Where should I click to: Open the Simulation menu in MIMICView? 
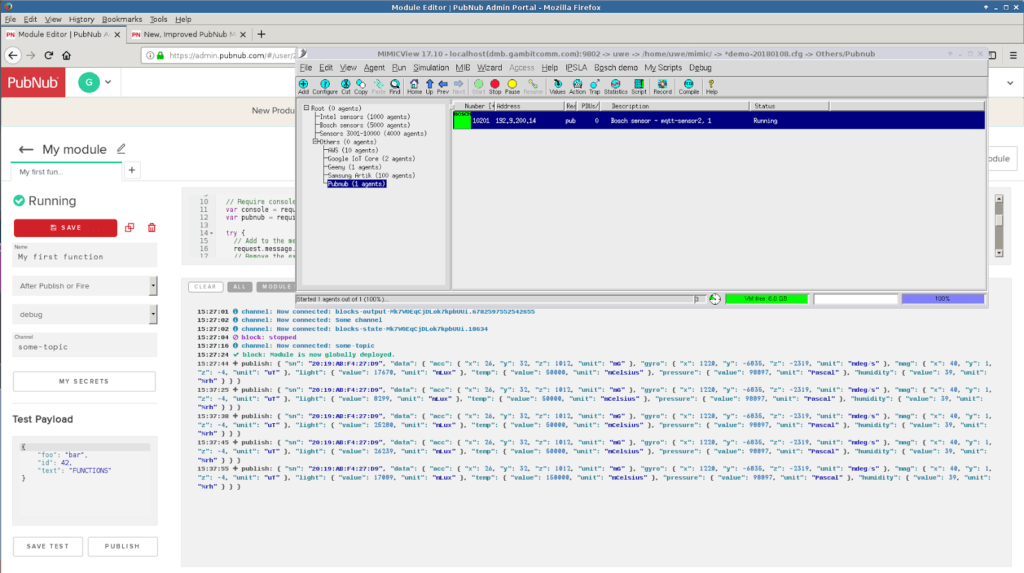click(x=433, y=67)
